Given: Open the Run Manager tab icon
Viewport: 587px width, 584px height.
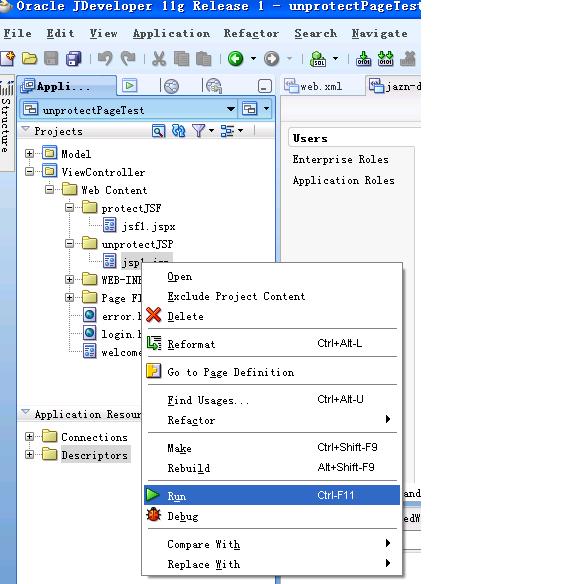Looking at the screenshot, I should click(x=130, y=86).
